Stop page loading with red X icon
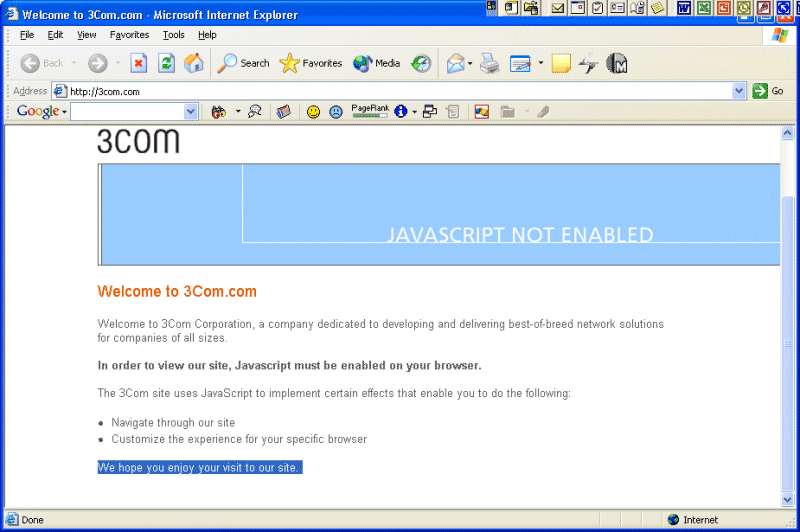The height and width of the screenshot is (532, 800). [138, 63]
